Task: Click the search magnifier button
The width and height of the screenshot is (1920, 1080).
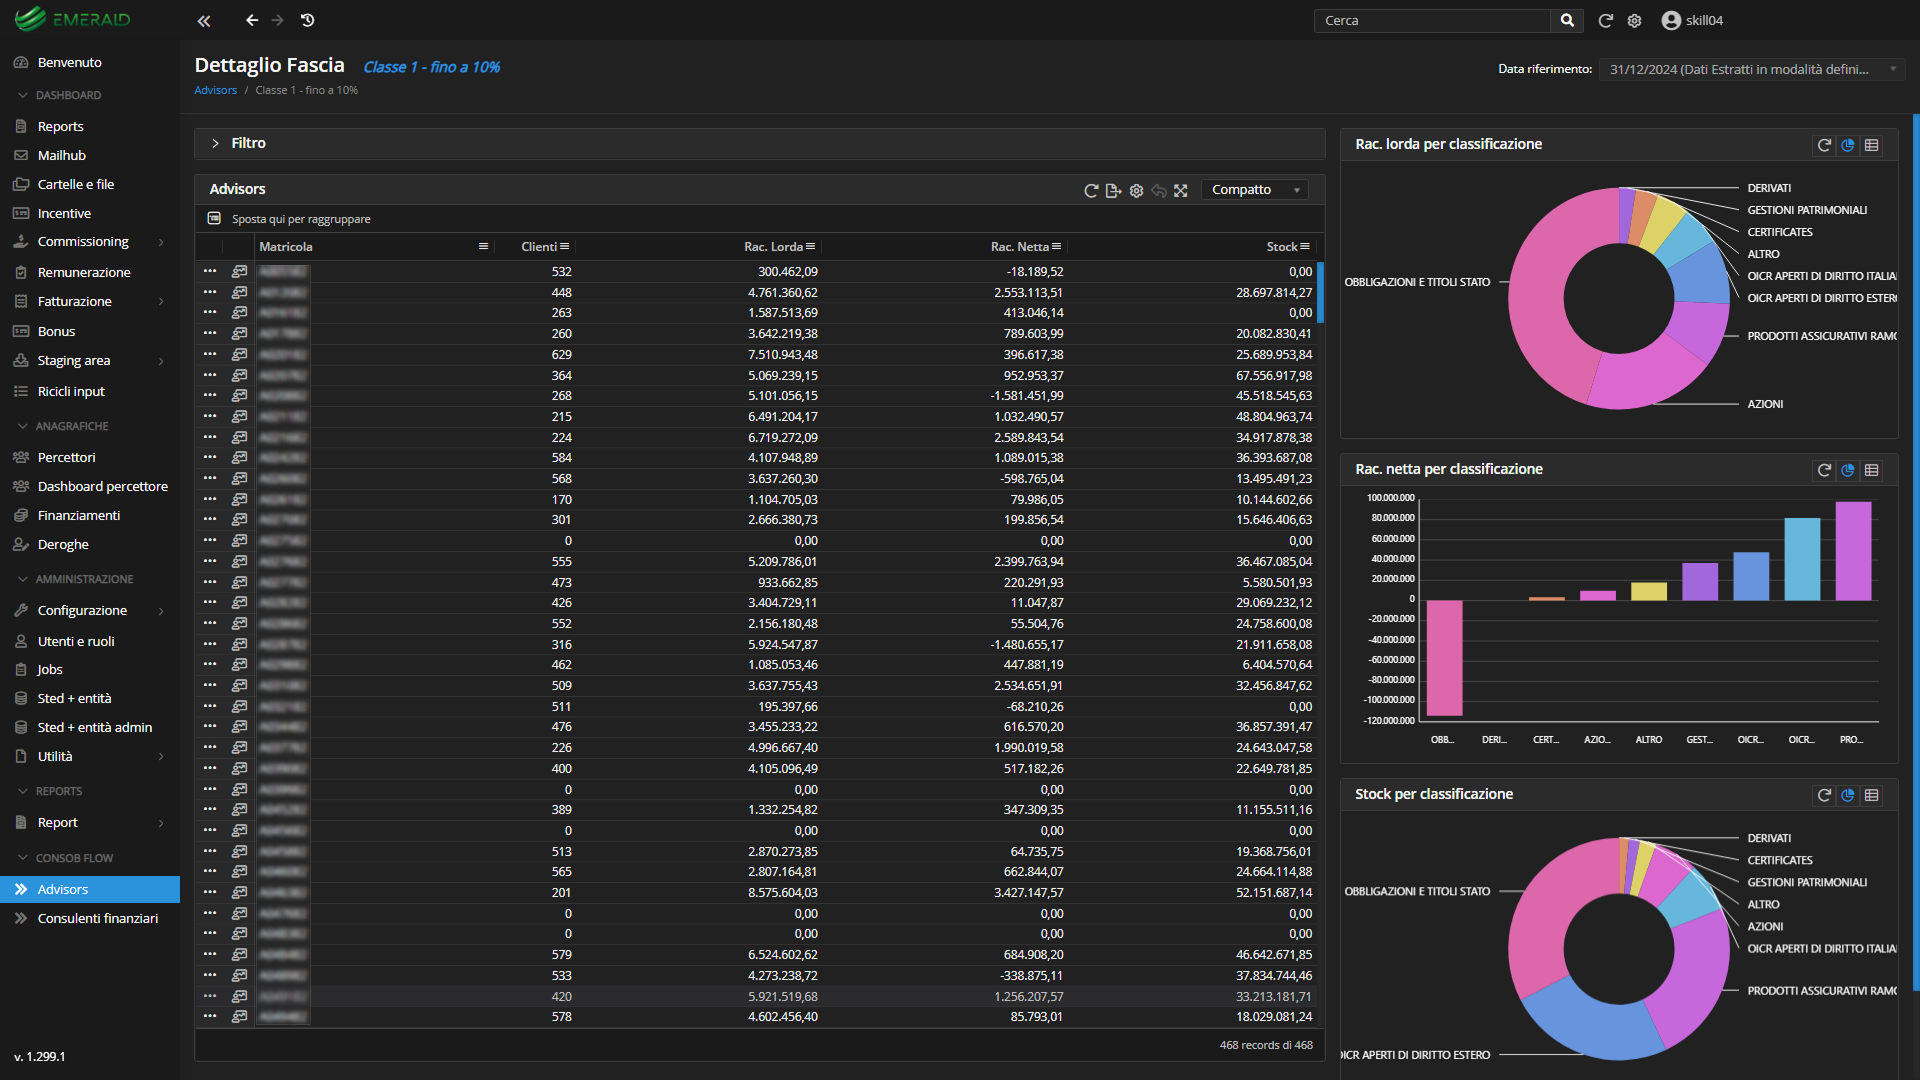Action: [1567, 20]
